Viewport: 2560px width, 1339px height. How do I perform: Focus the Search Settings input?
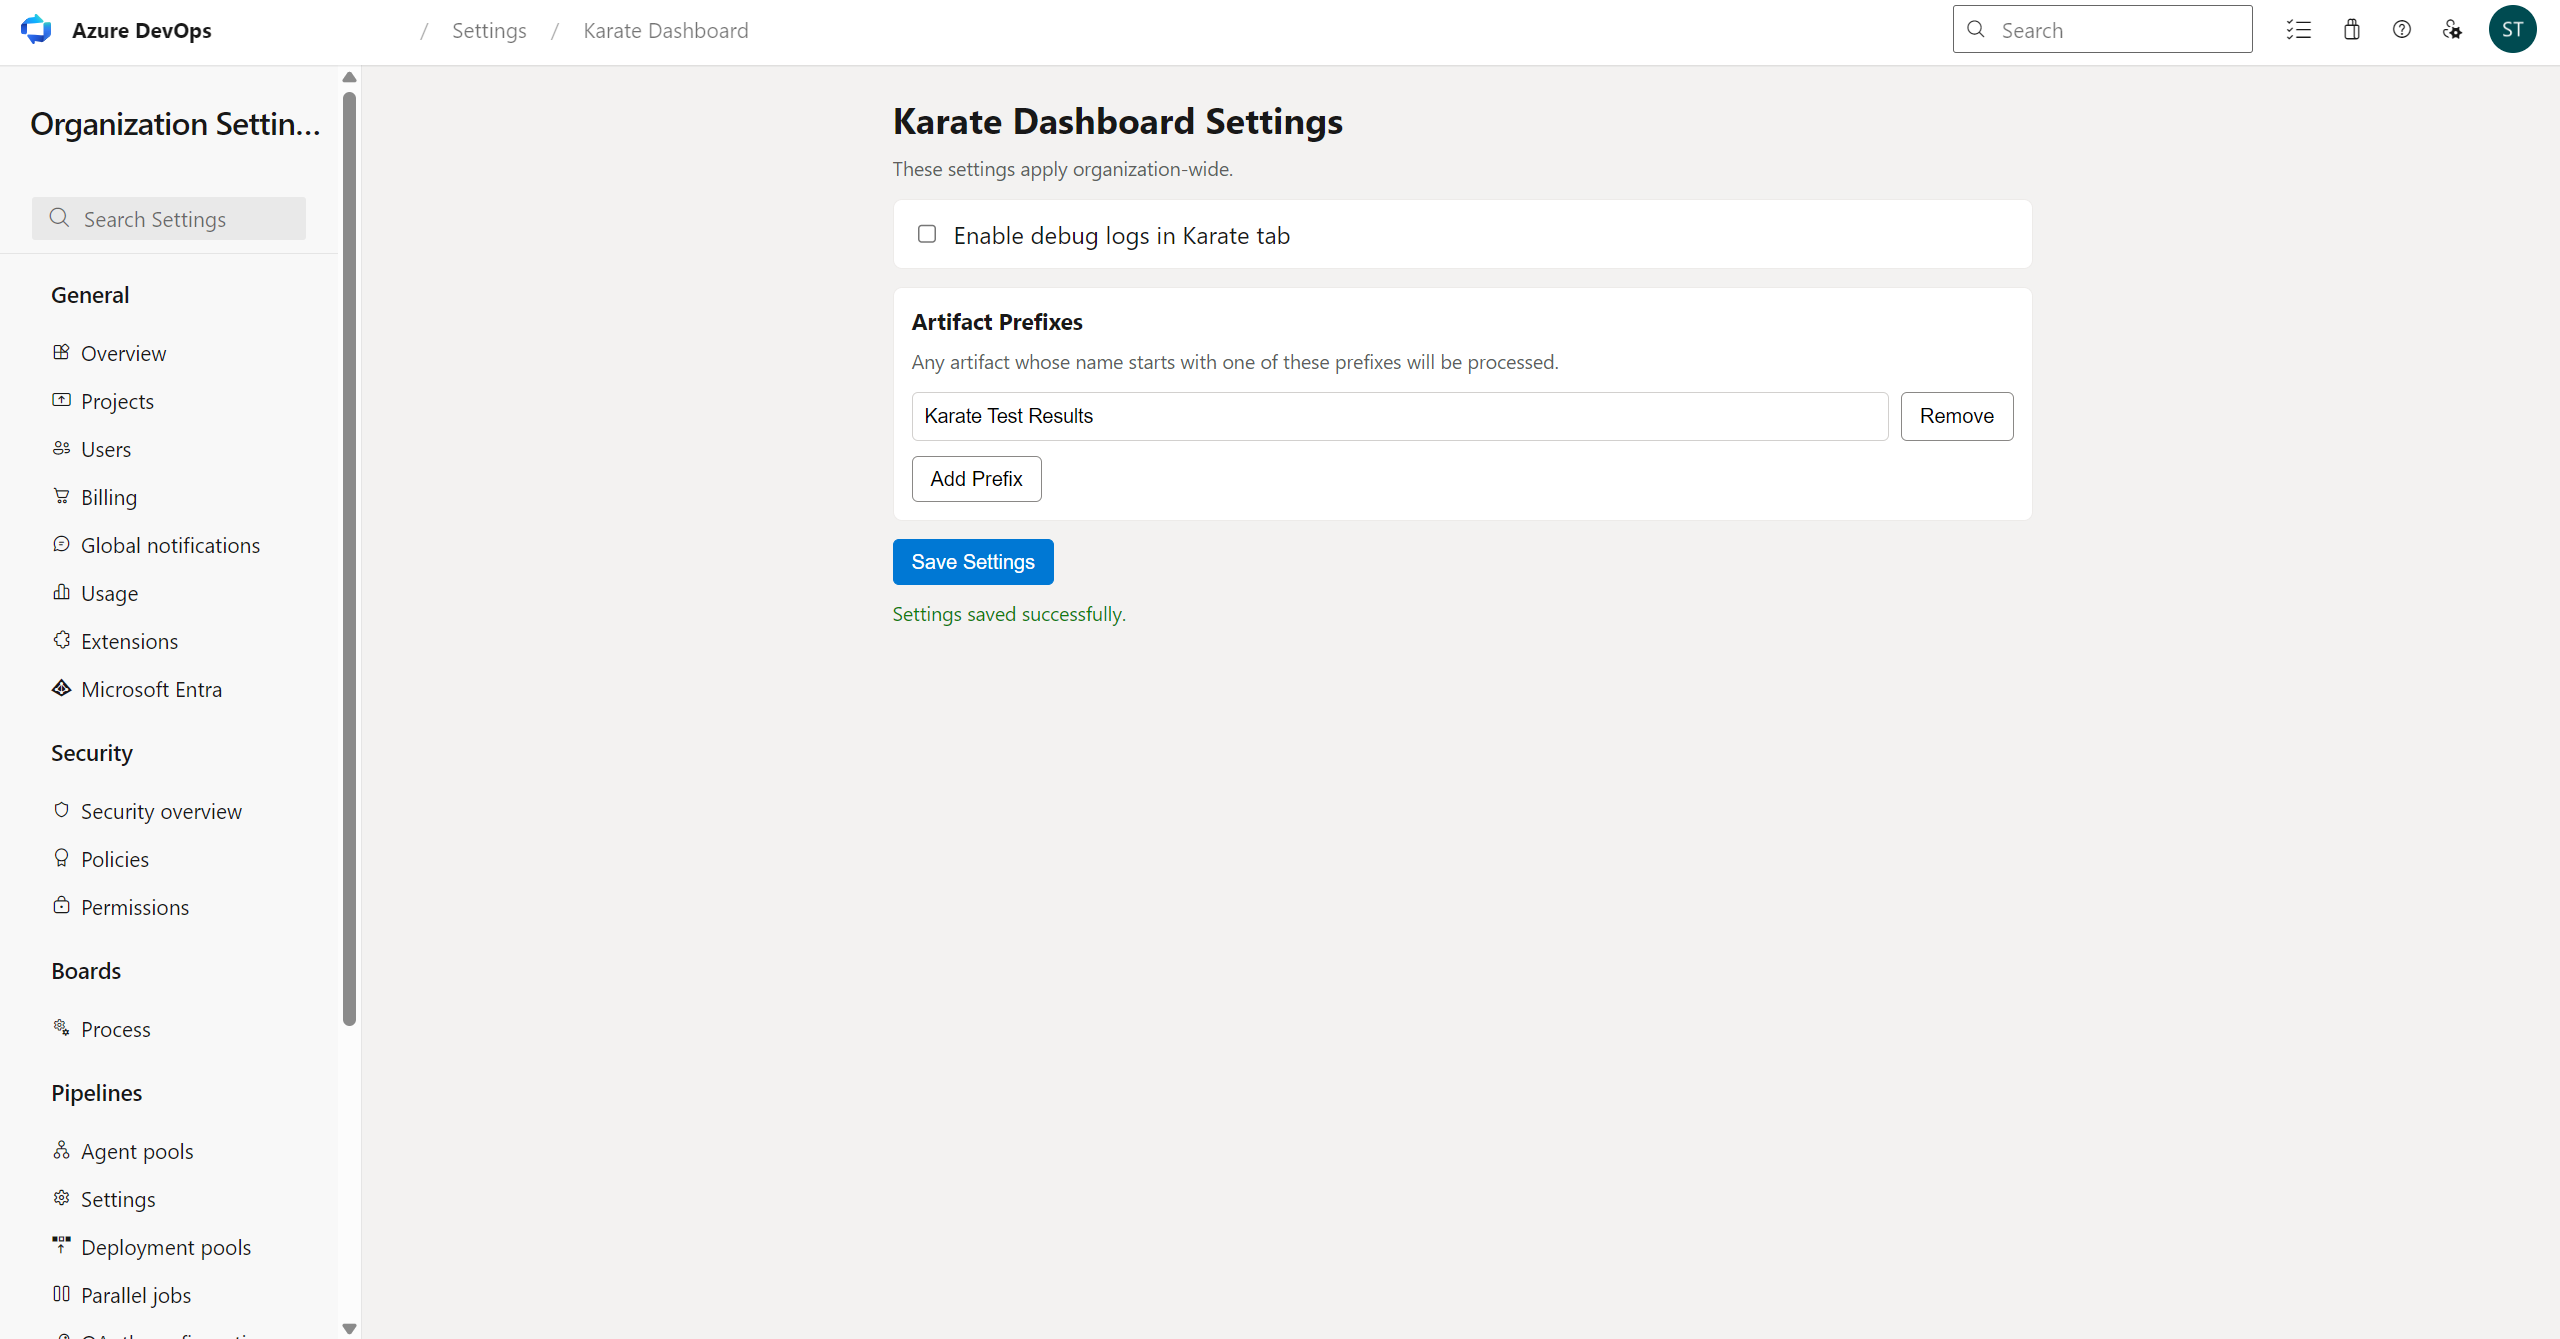[169, 219]
